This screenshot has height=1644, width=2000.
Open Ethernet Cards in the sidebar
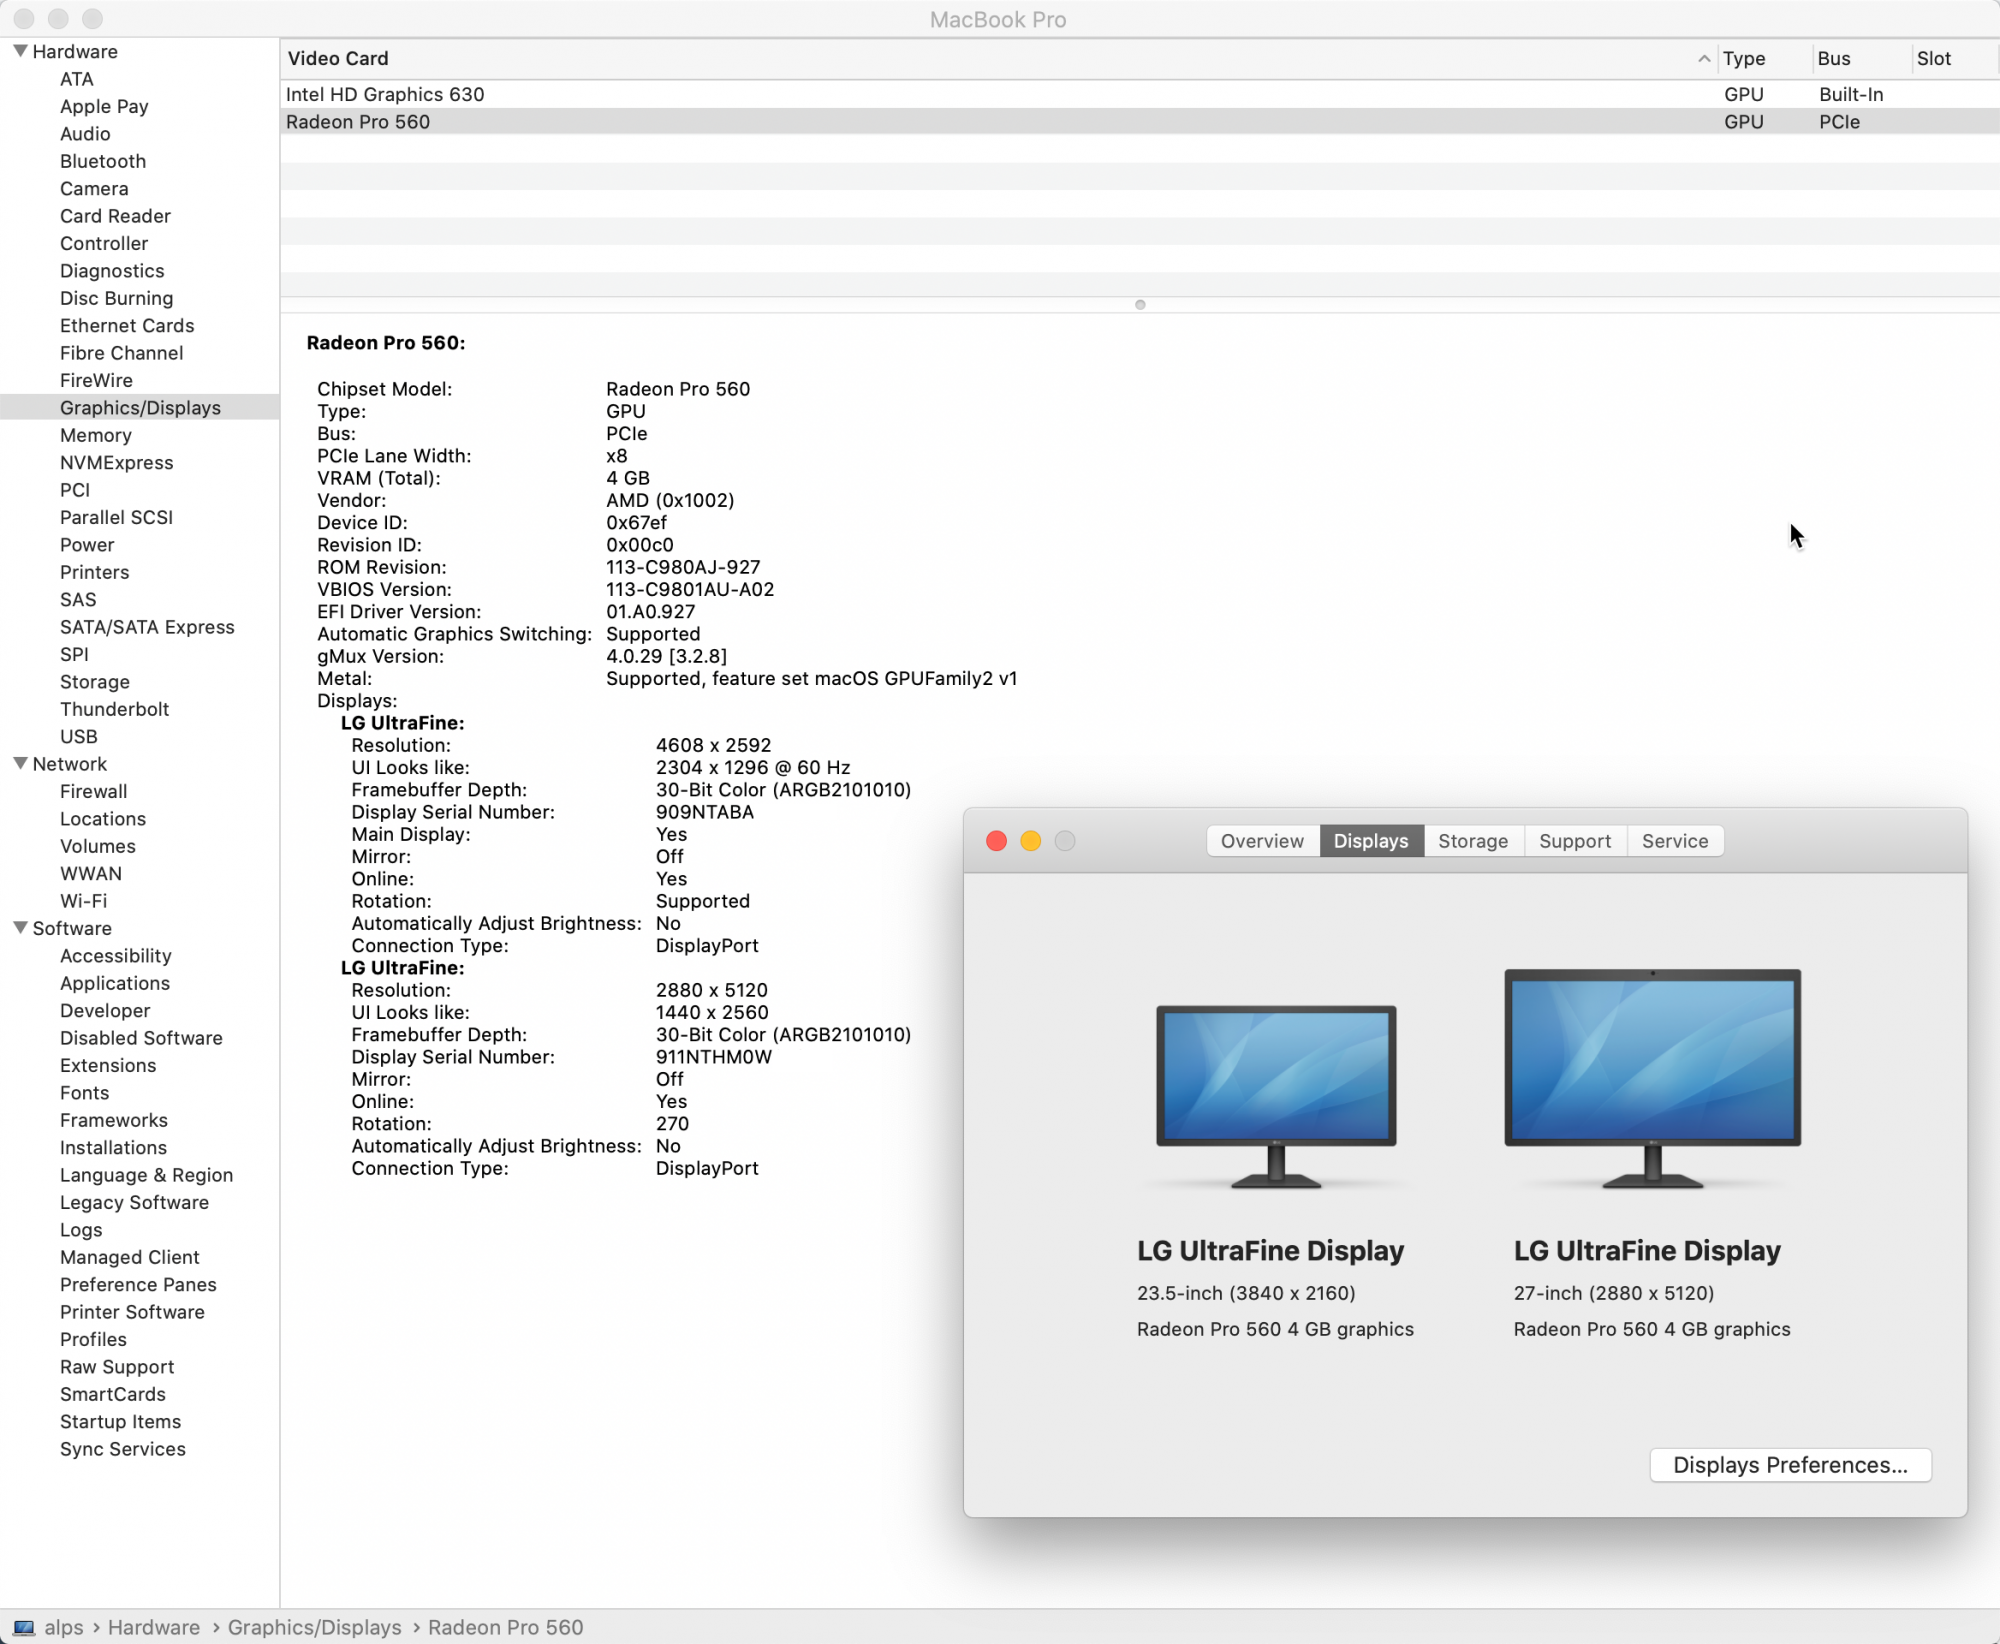click(x=127, y=326)
